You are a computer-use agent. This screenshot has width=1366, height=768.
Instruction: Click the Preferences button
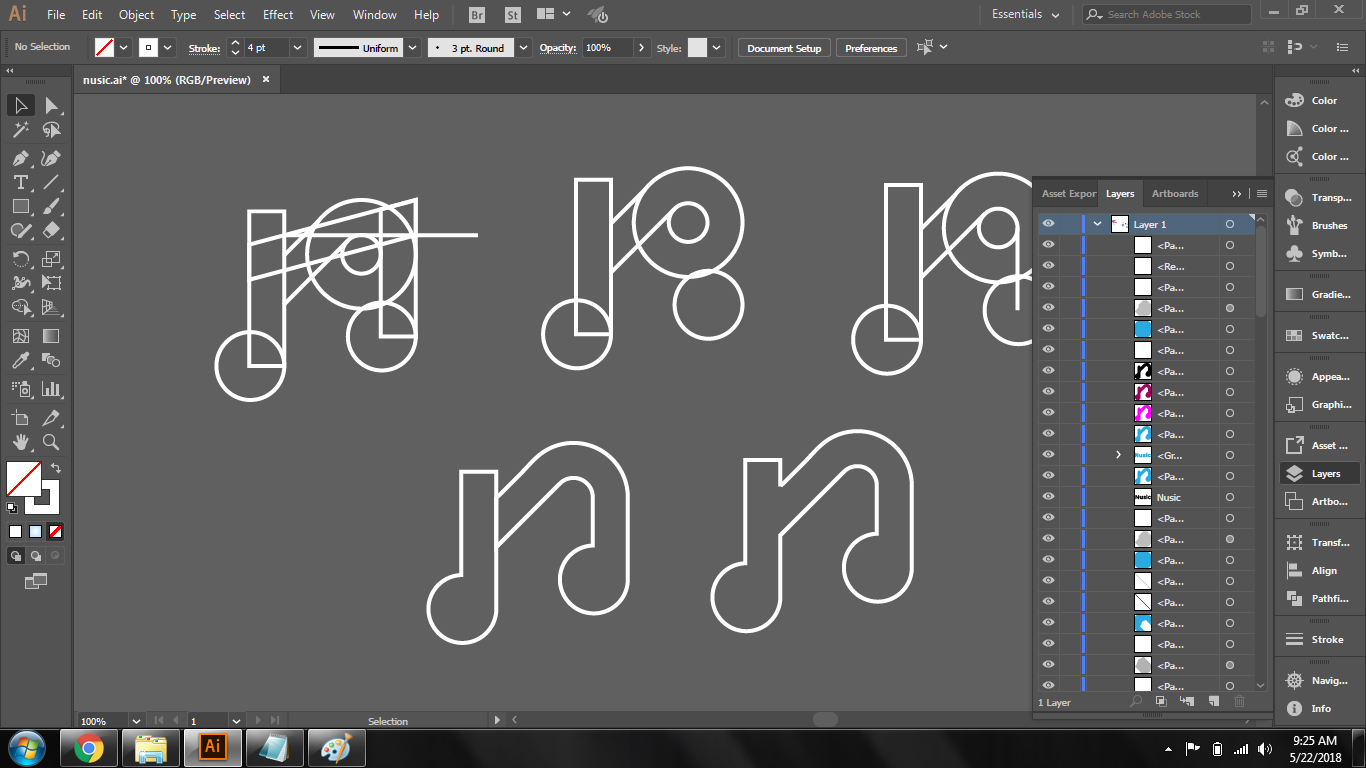[x=871, y=48]
